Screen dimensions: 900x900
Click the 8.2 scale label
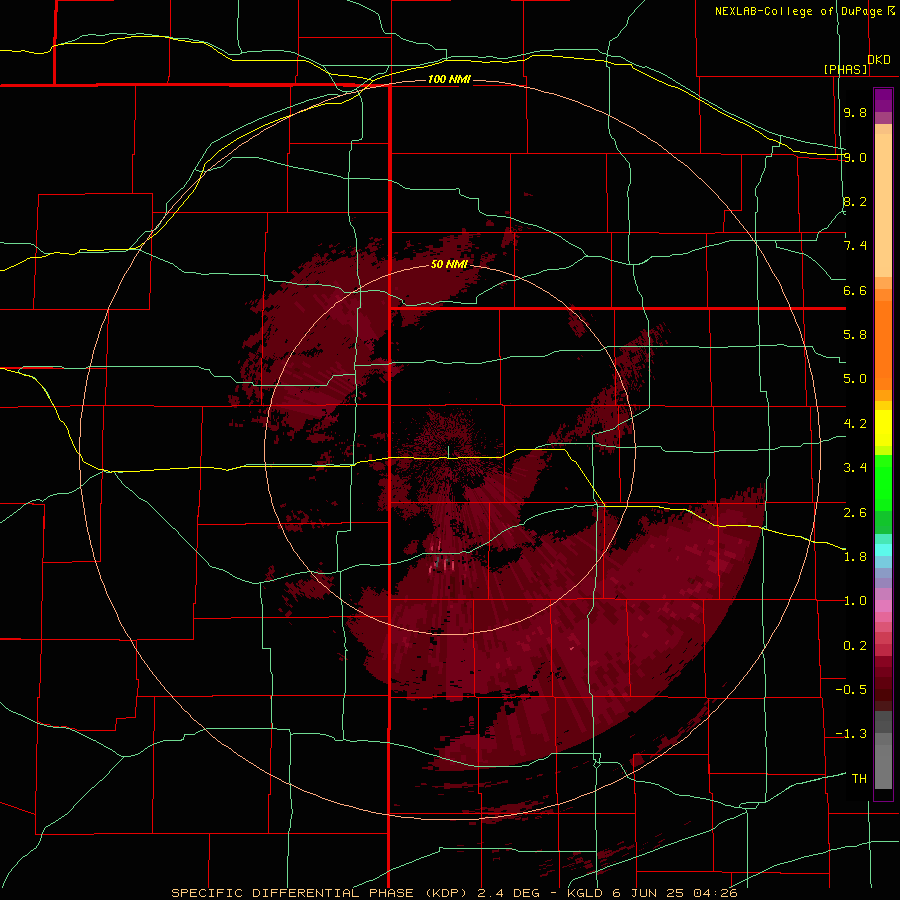coord(855,201)
